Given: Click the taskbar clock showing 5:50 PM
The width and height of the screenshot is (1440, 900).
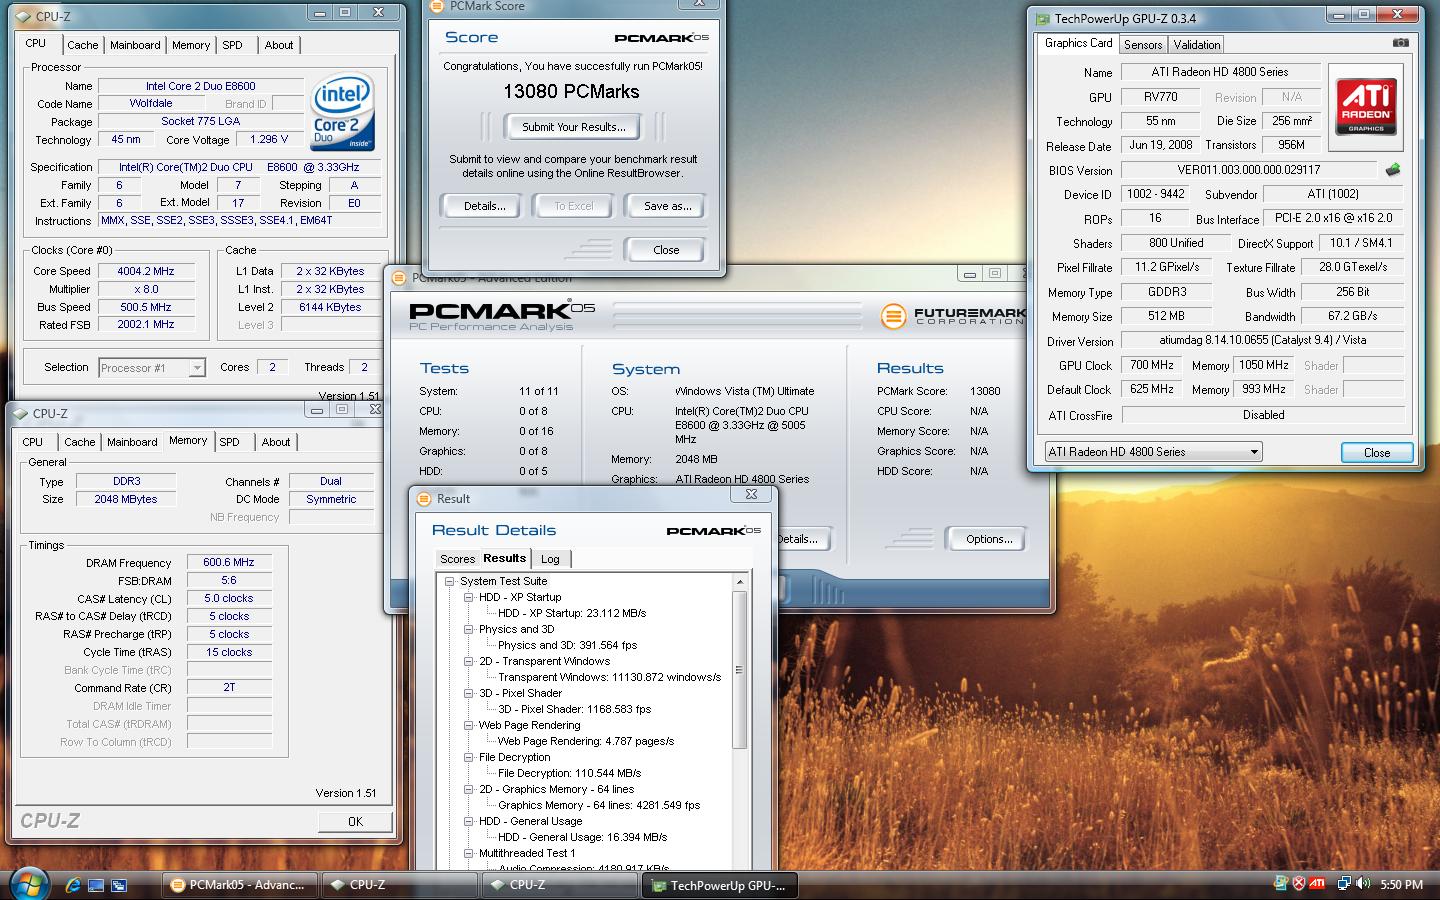Looking at the screenshot, I should [1401, 885].
